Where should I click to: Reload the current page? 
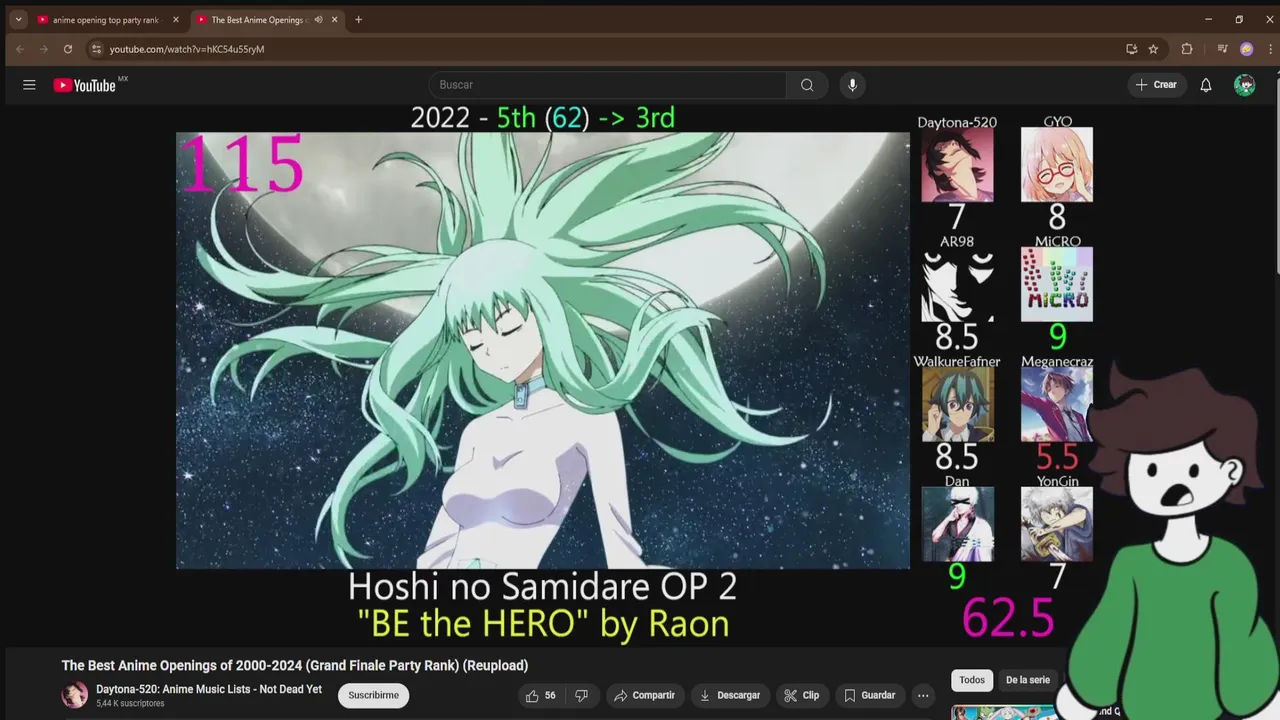68,49
